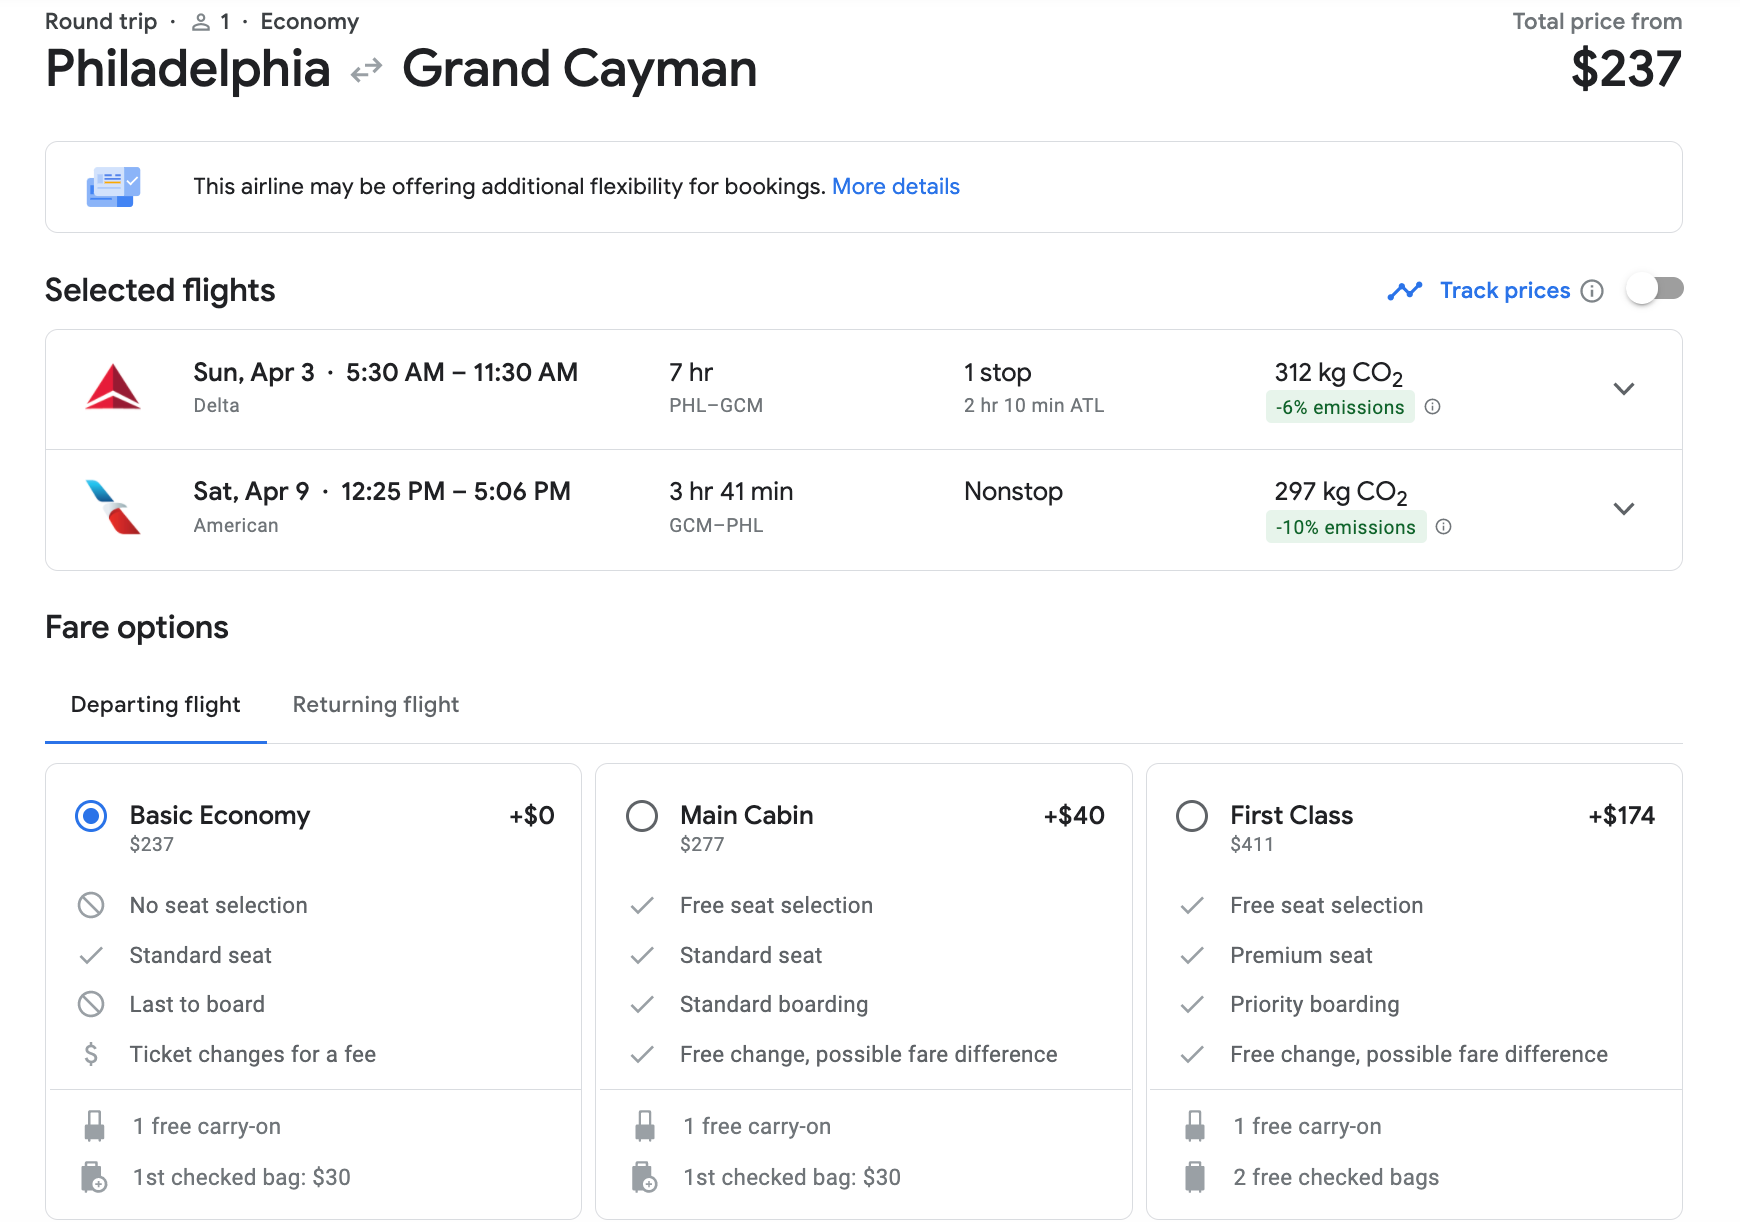Screen dimensions: 1740x1222
Task: Switch to the Returning flight tab
Action: [376, 705]
